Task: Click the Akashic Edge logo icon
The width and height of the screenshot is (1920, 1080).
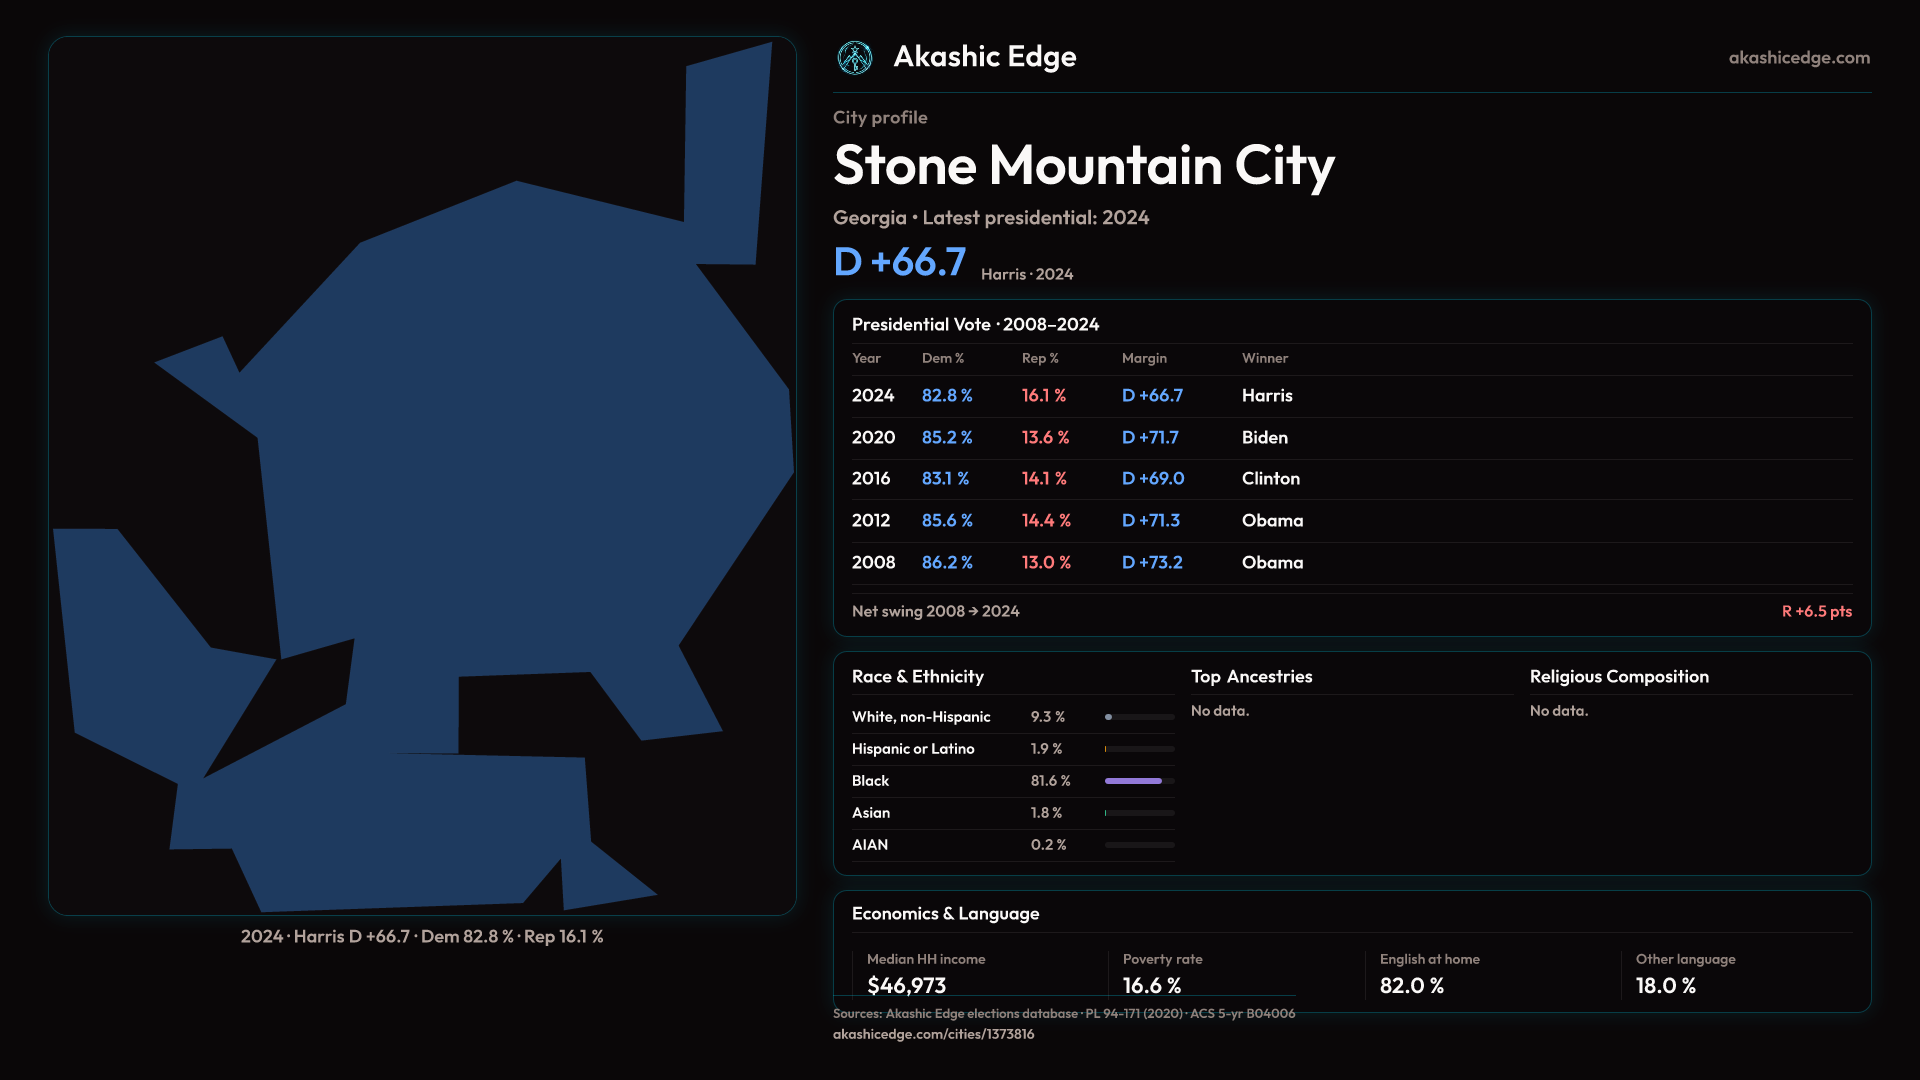Action: point(855,58)
